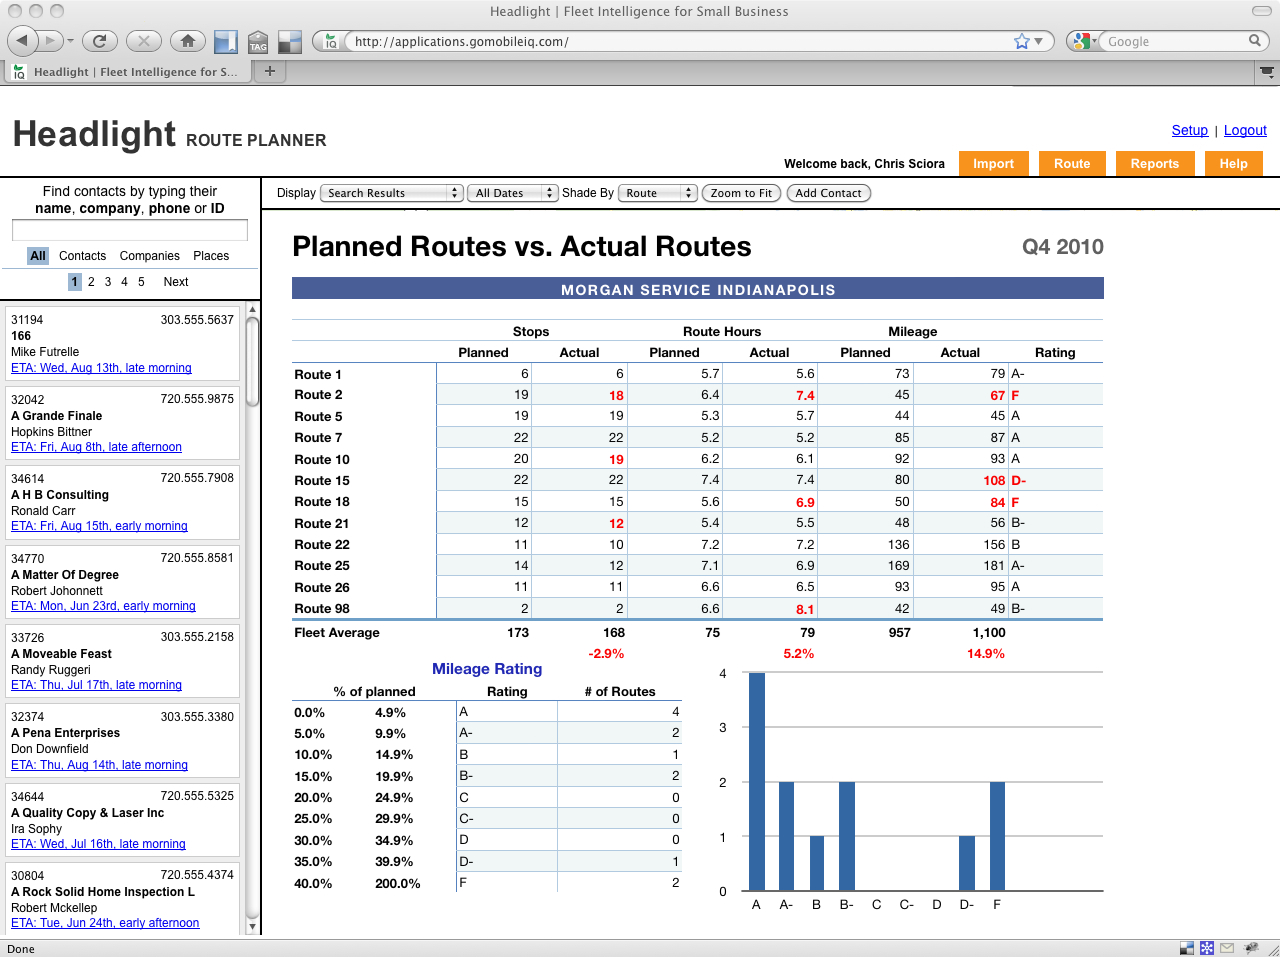Click the A rating bar in chart
This screenshot has height=957, width=1280.
pos(756,782)
